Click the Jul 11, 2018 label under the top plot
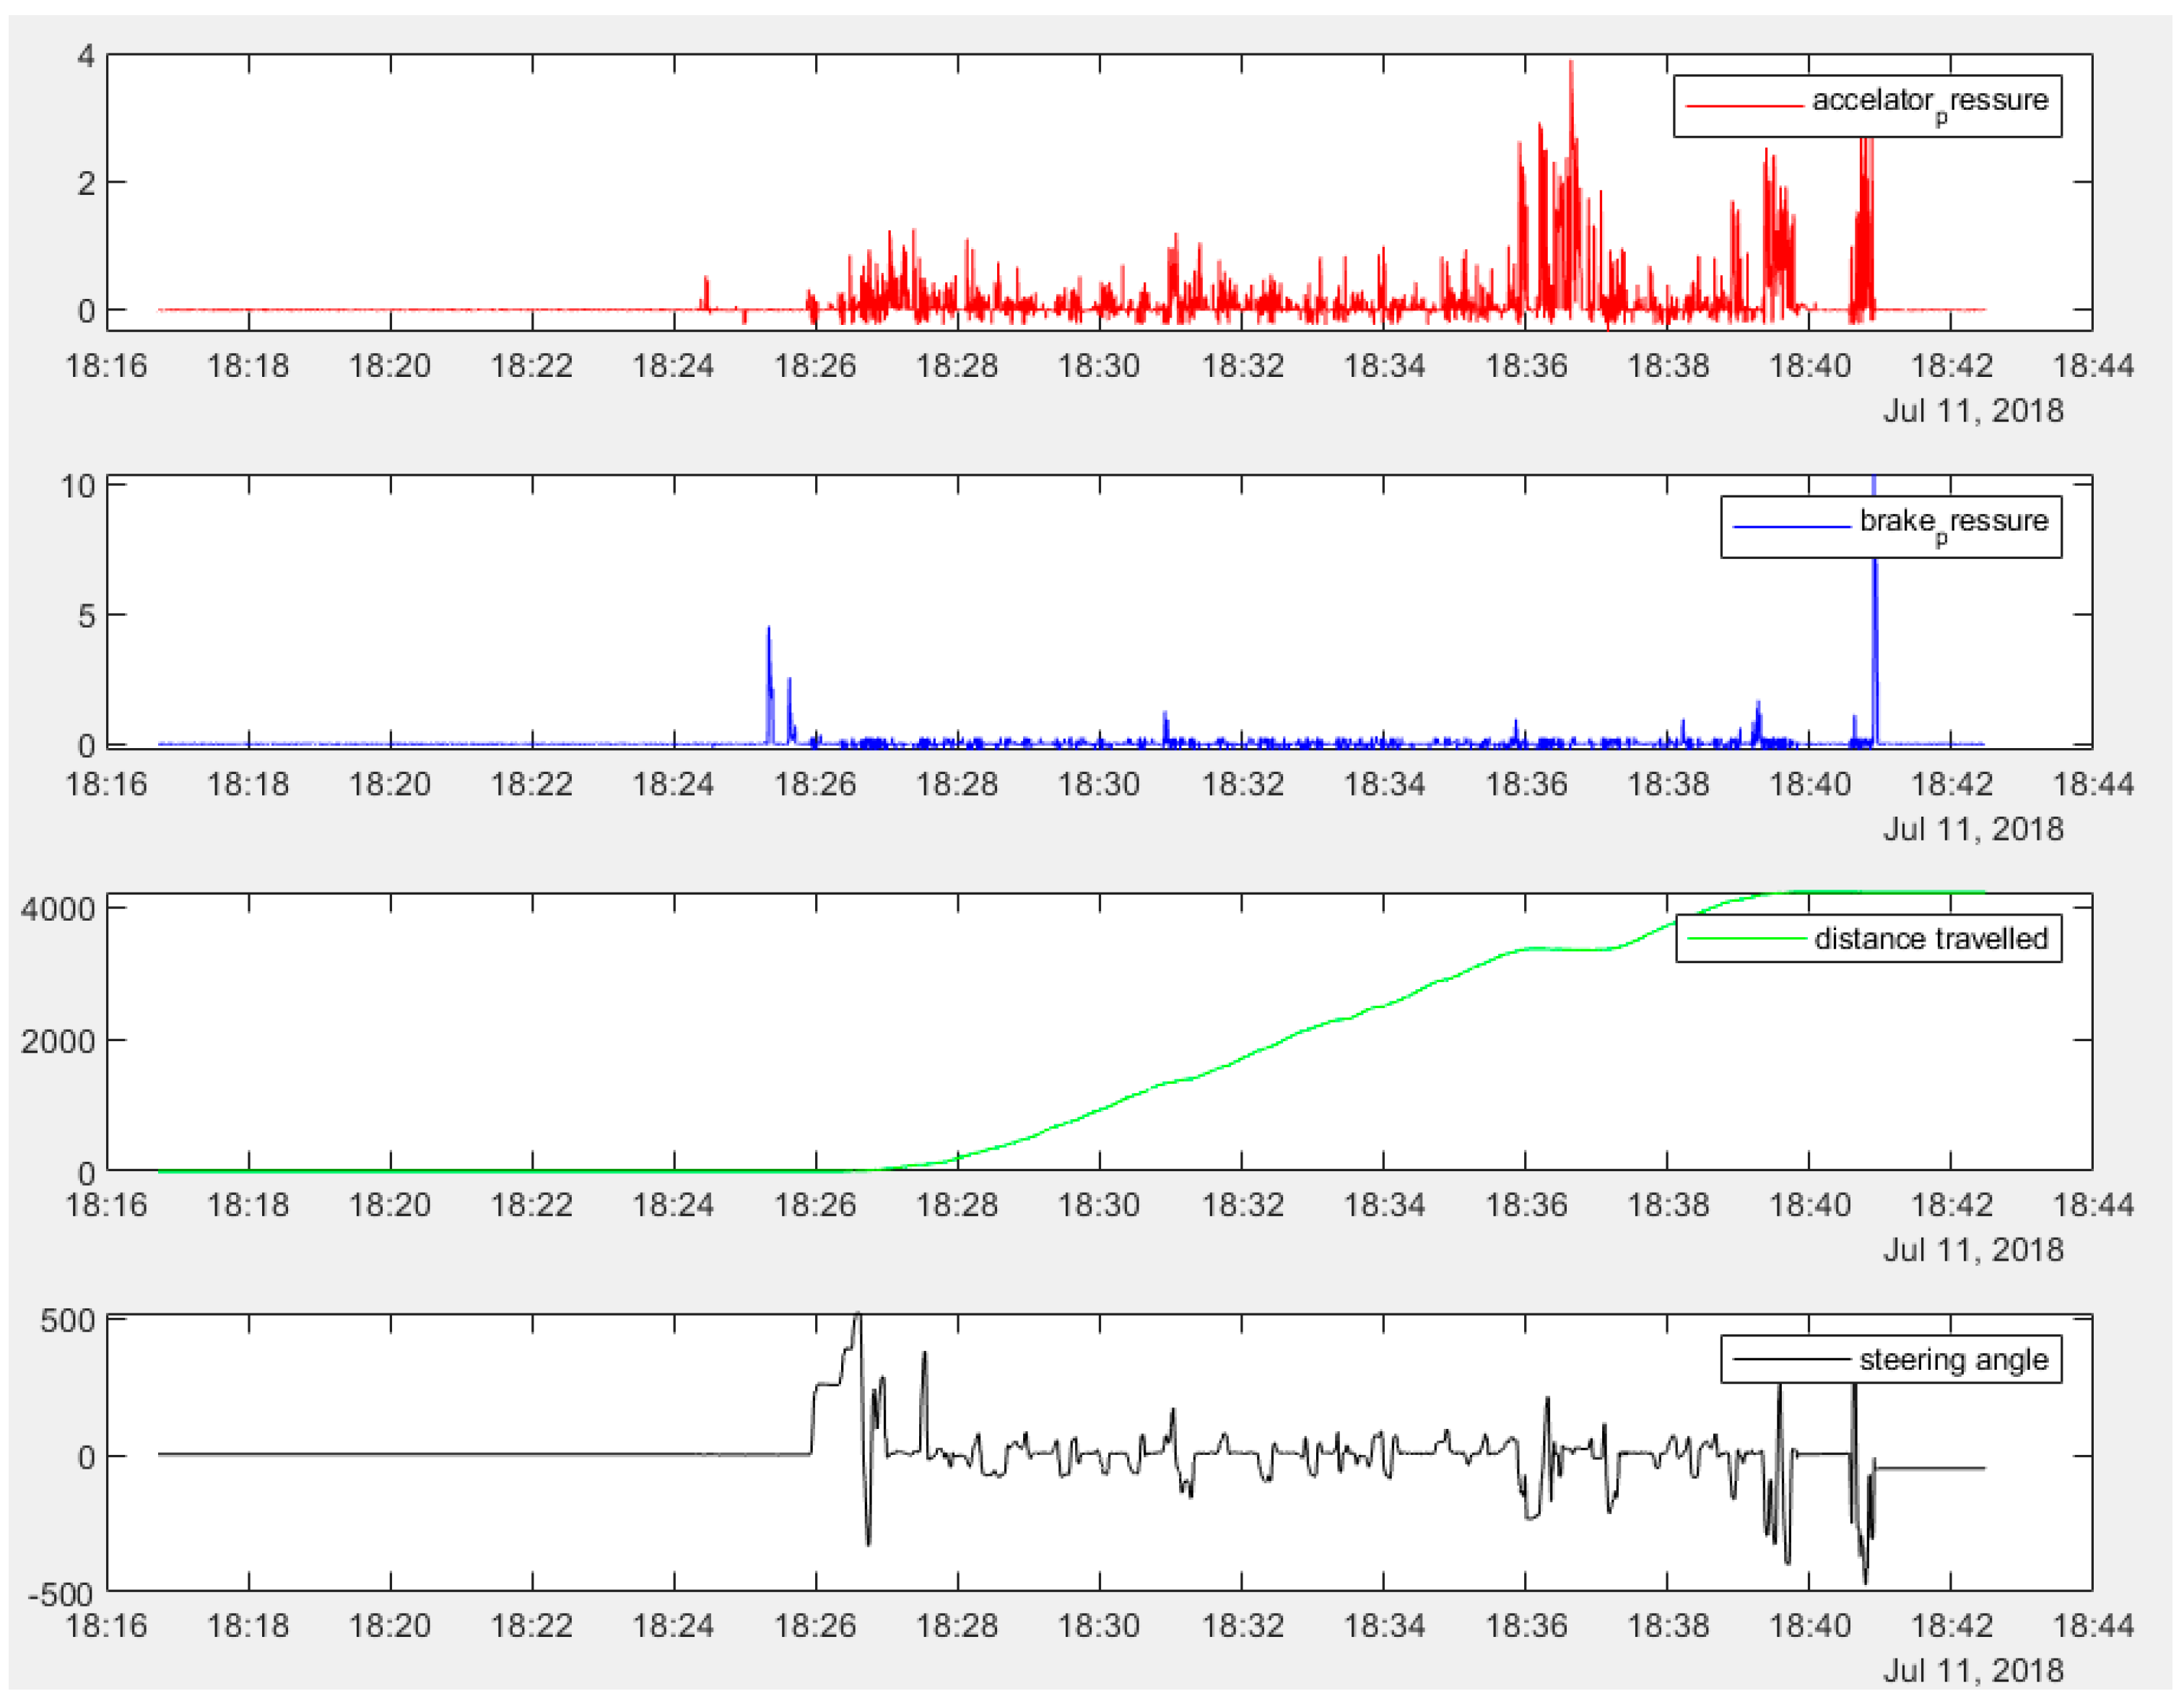This screenshot has height=1699, width=2184. (x=1975, y=407)
